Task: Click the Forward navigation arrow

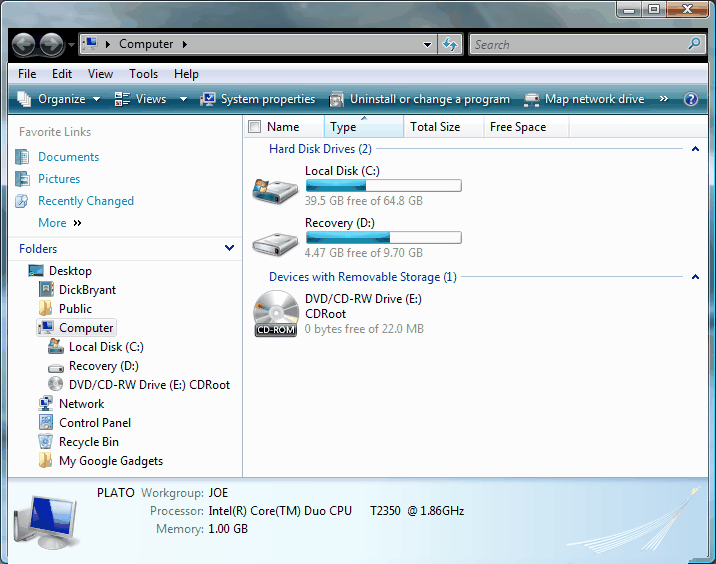Action: pyautogui.click(x=52, y=45)
